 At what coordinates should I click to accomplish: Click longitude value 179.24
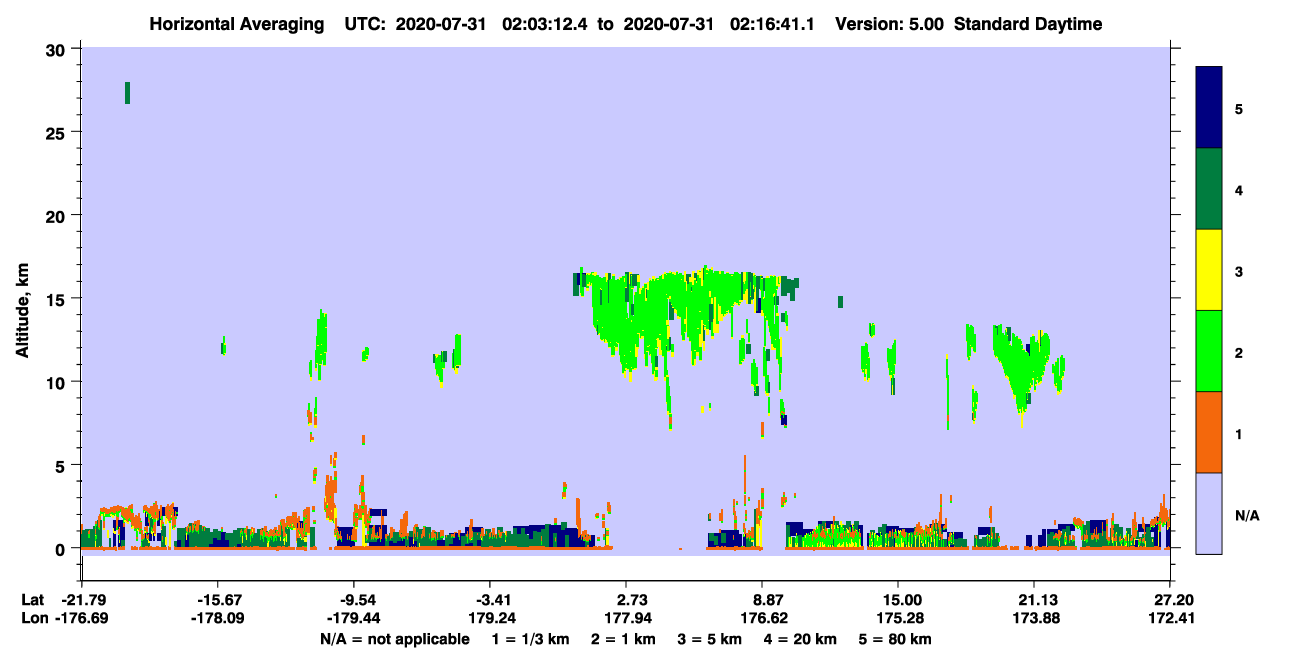(x=491, y=618)
